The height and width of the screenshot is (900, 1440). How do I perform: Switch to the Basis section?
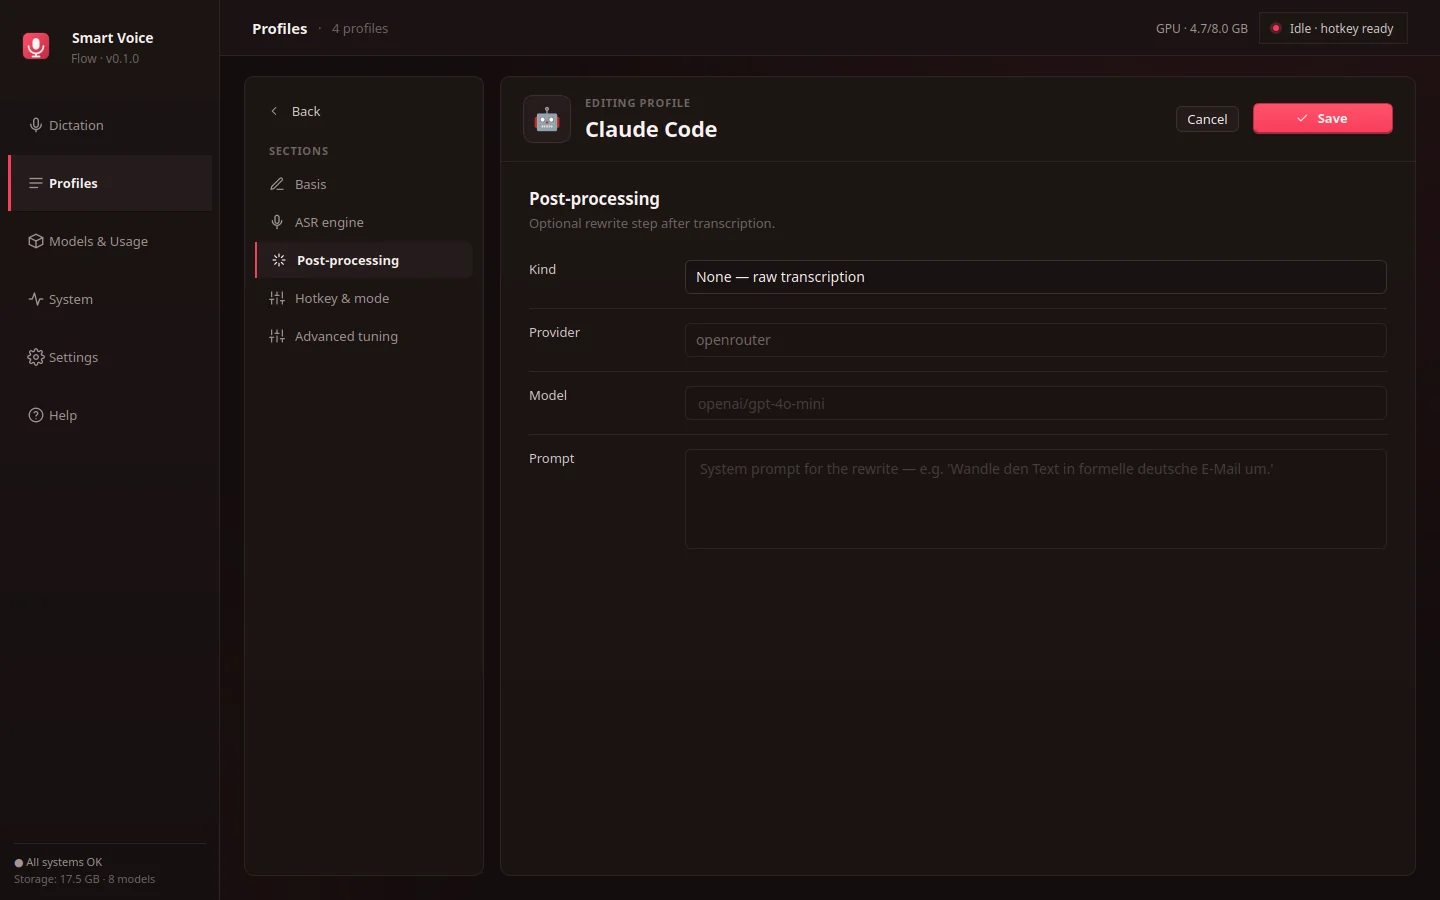(x=364, y=184)
